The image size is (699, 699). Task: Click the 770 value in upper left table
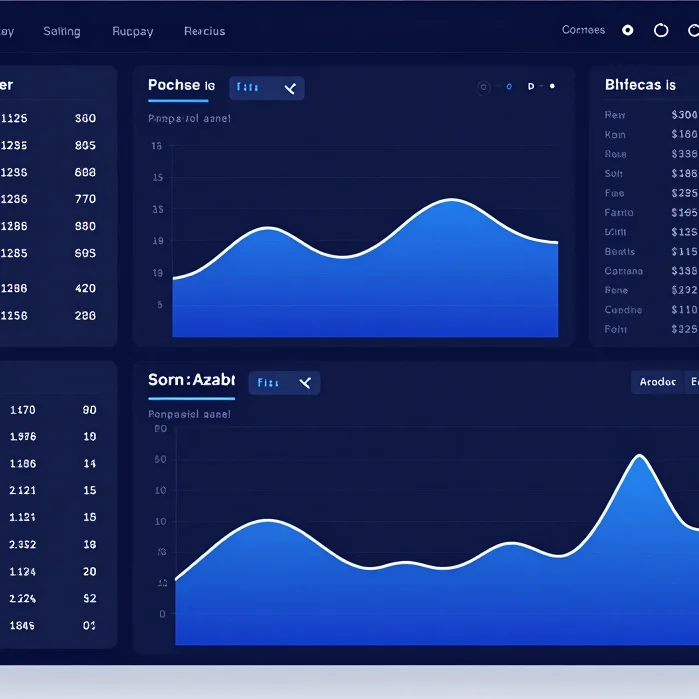click(85, 199)
